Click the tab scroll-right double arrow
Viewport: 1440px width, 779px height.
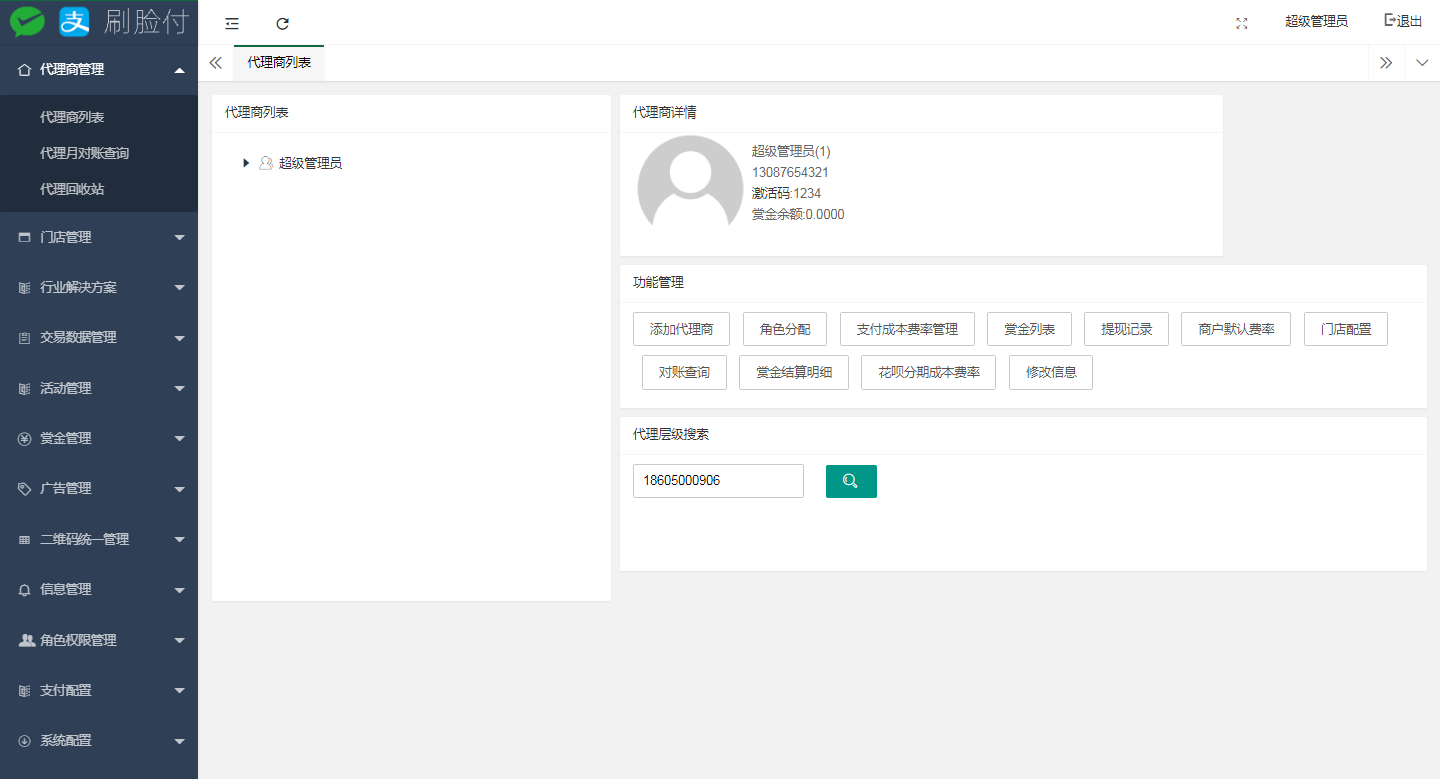coord(1386,62)
